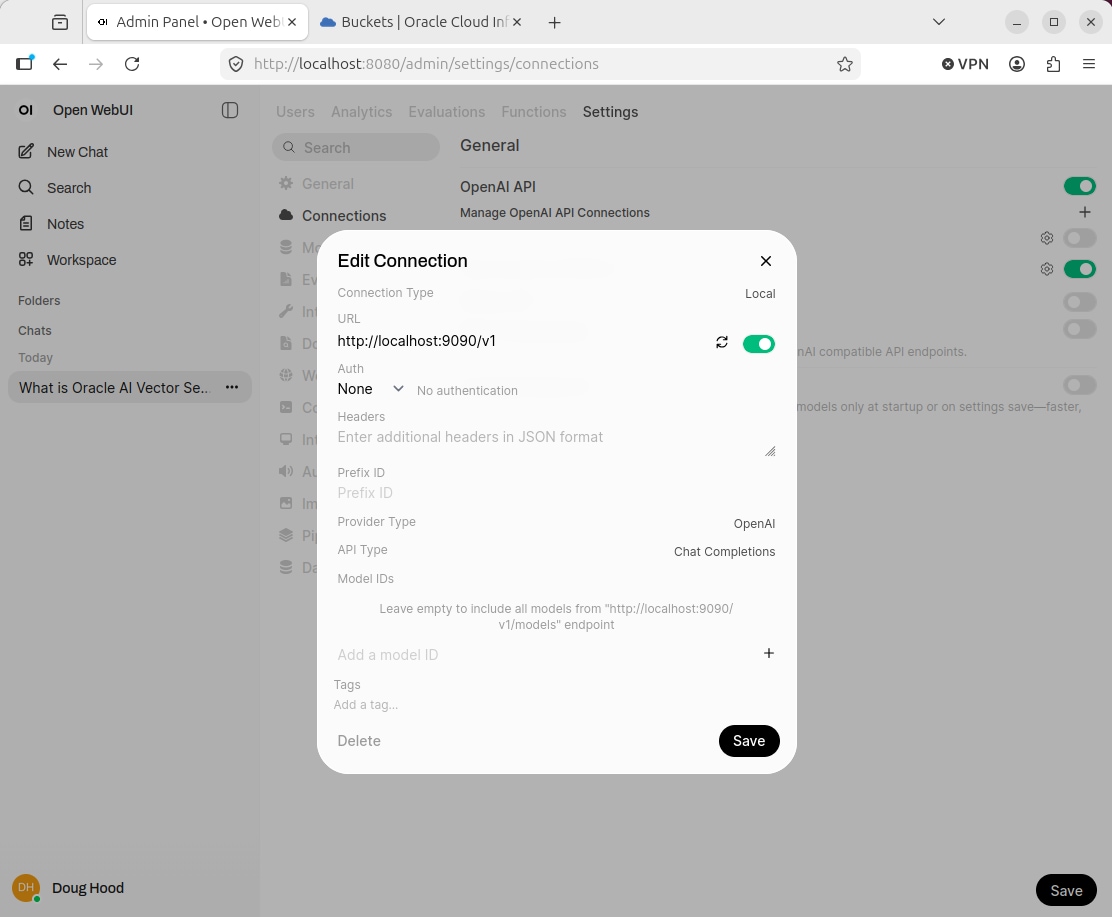Open a new browser tab
Viewport: 1112px width, 917px height.
pos(555,23)
